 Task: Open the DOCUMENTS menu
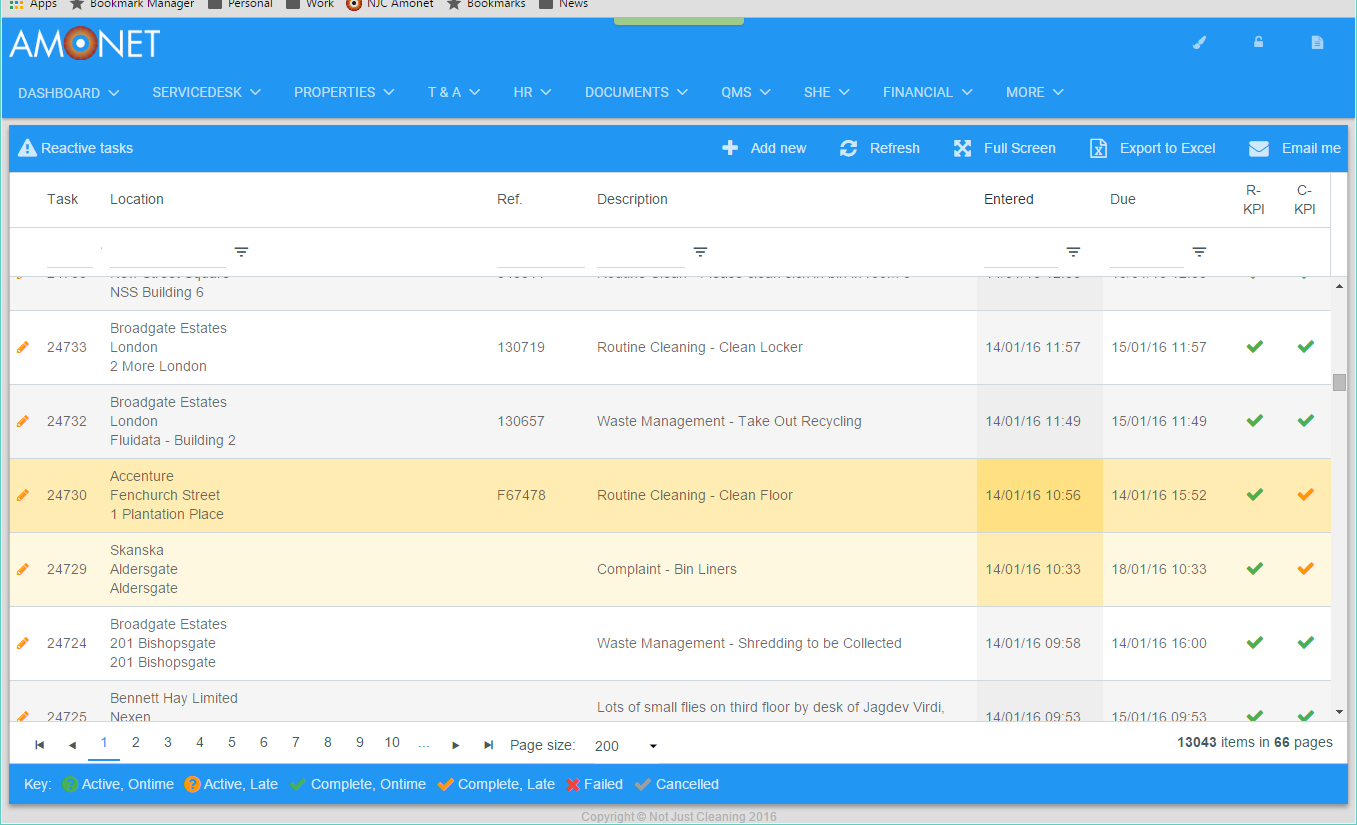click(637, 92)
